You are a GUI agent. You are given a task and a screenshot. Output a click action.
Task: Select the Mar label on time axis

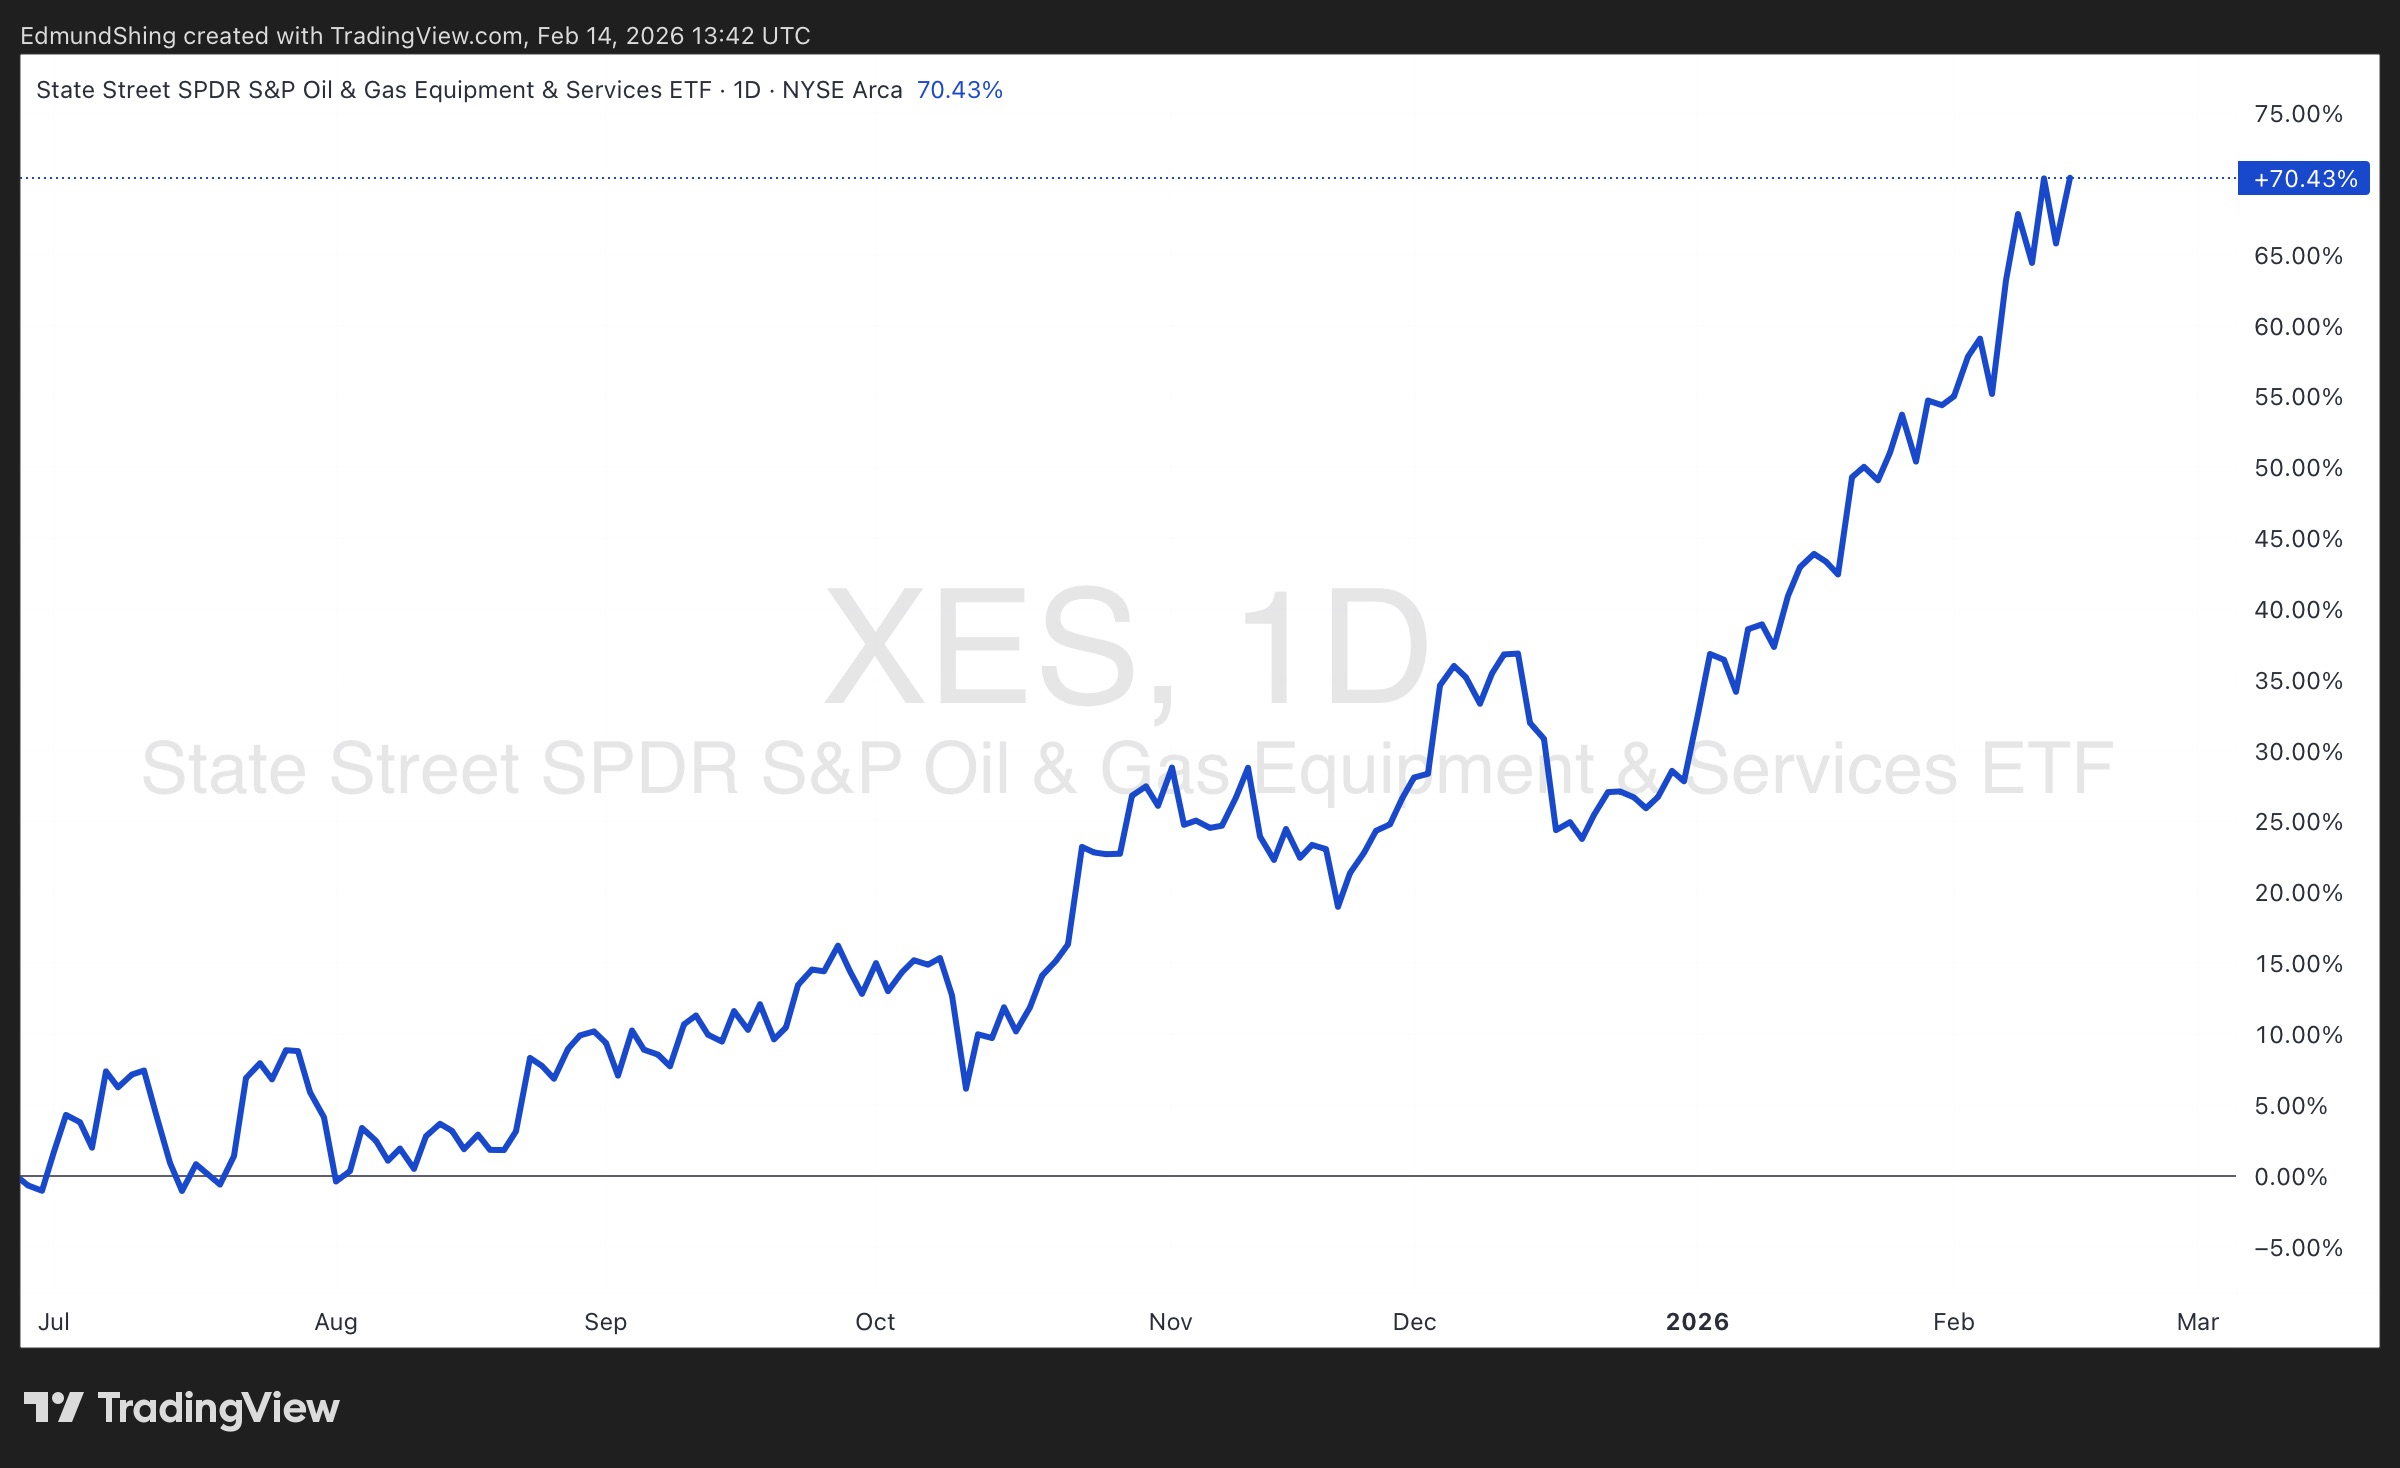(x=2197, y=1322)
